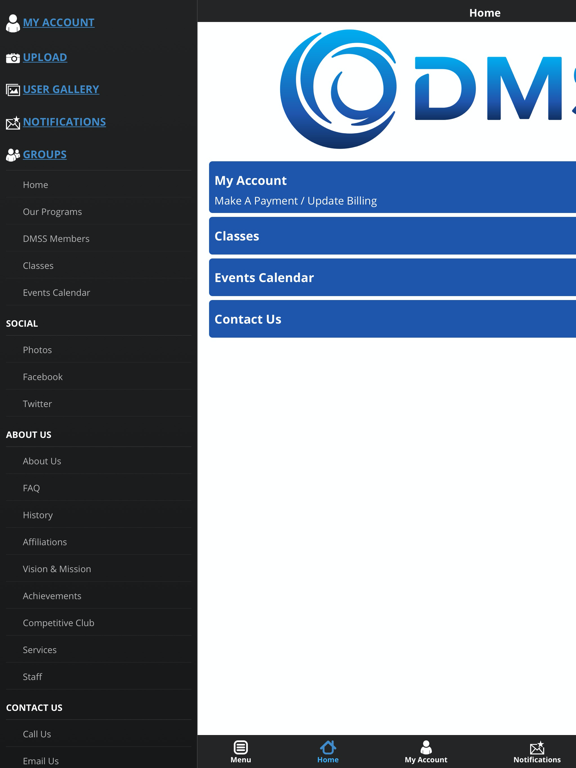
Task: Tap the Menu icon in bottom bar
Action: click(240, 747)
